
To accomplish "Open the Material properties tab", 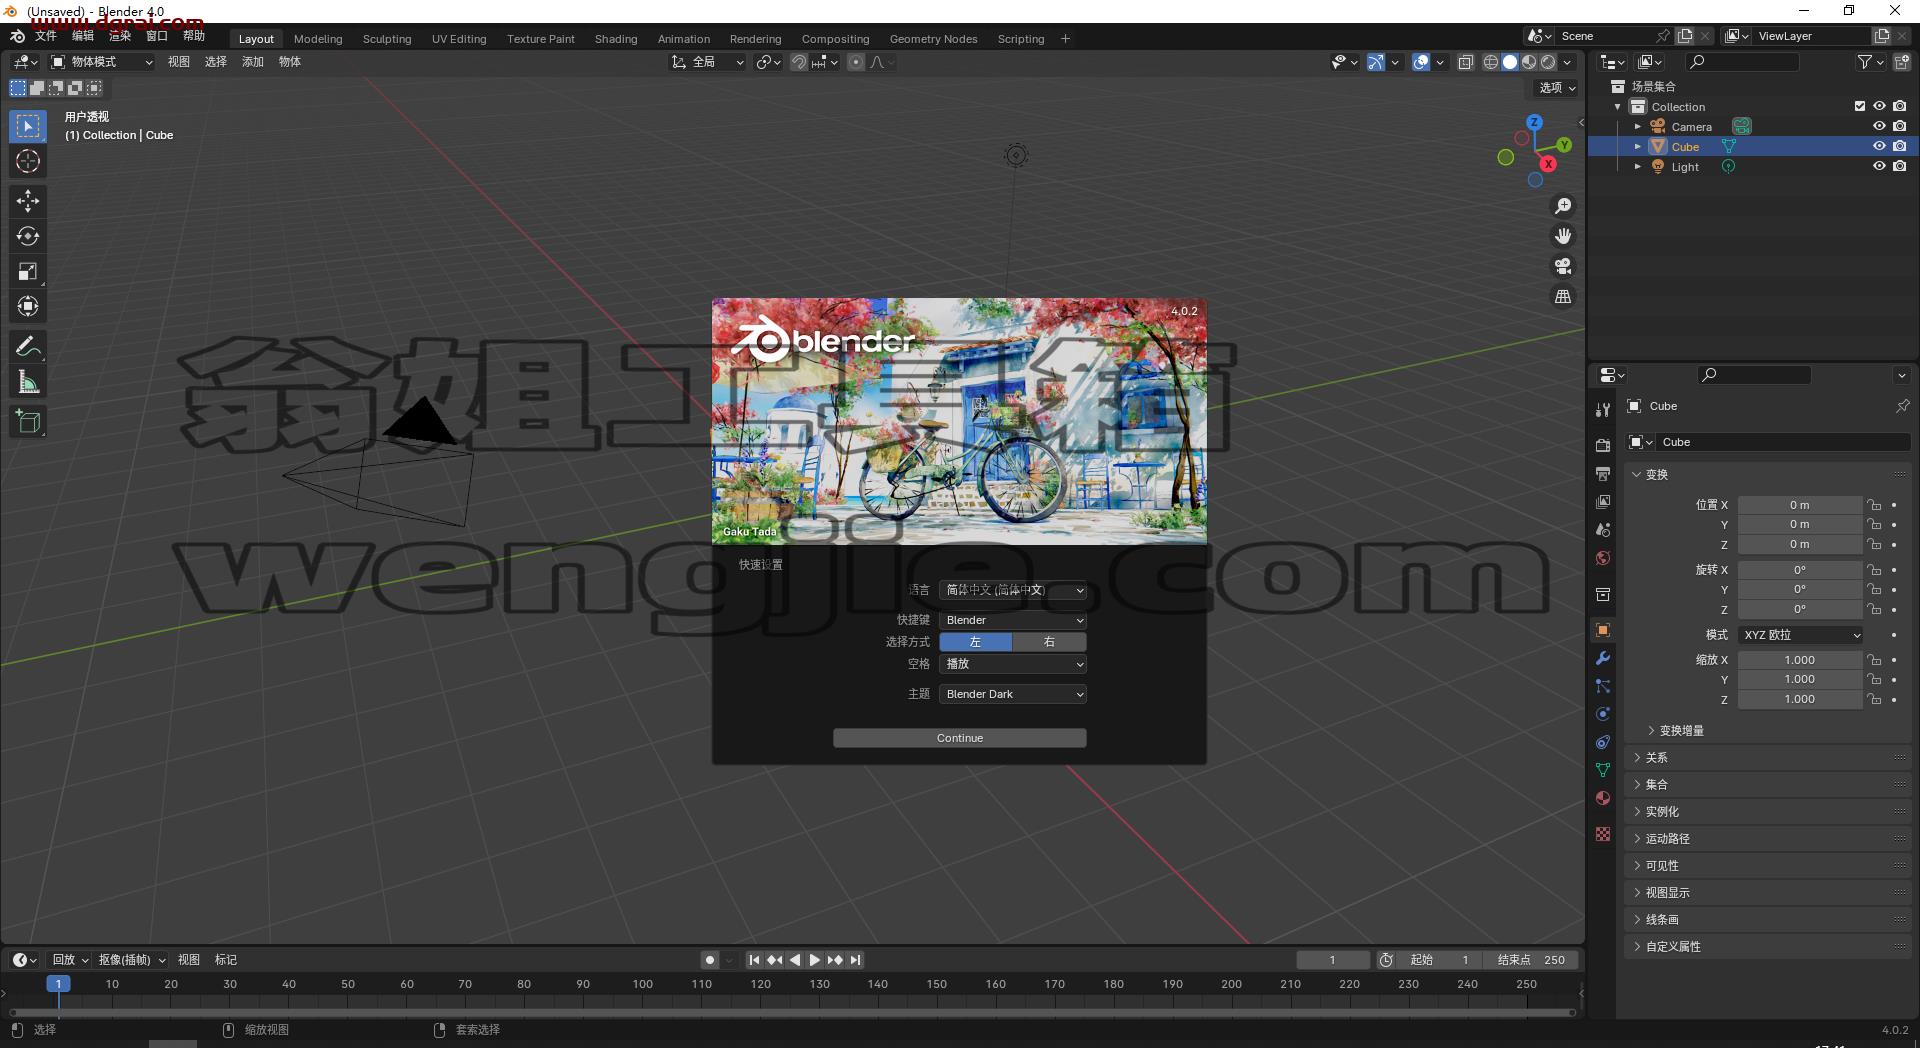I will [x=1603, y=798].
